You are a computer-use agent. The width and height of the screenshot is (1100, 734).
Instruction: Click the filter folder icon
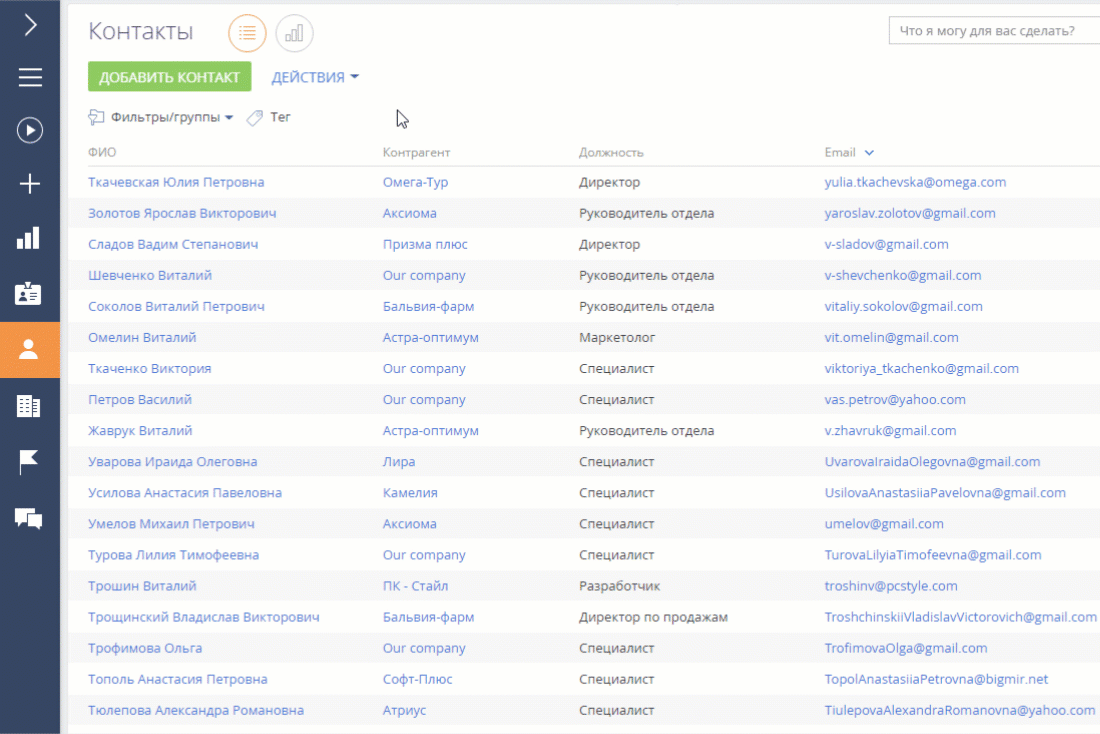tap(96, 117)
